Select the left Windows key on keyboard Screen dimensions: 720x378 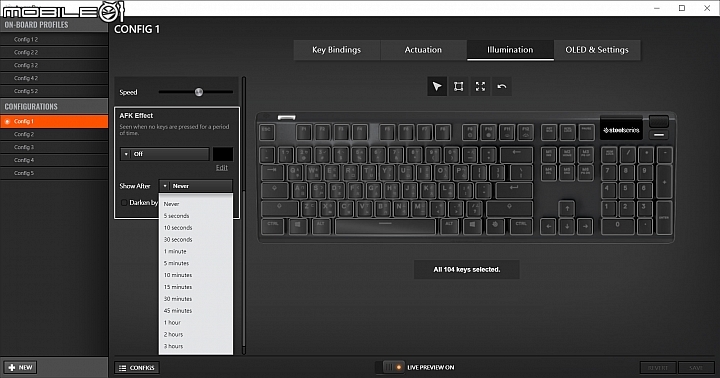pyautogui.click(x=298, y=226)
